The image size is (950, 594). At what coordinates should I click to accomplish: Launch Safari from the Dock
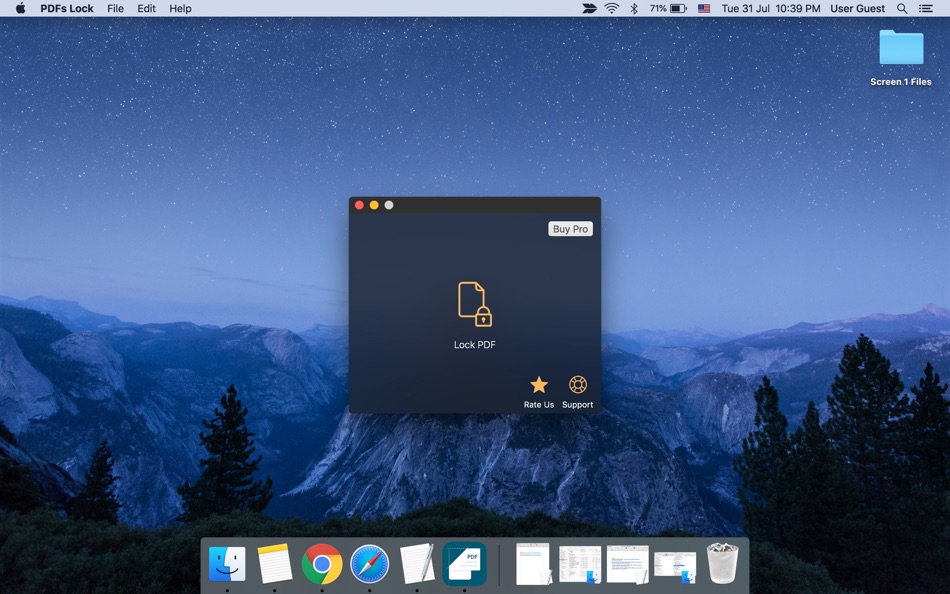(370, 564)
